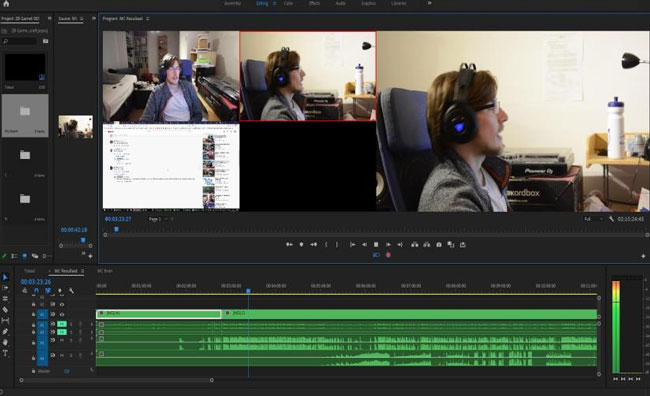Switch to the Editing workspace
This screenshot has height=396, width=650.
click(262, 3)
